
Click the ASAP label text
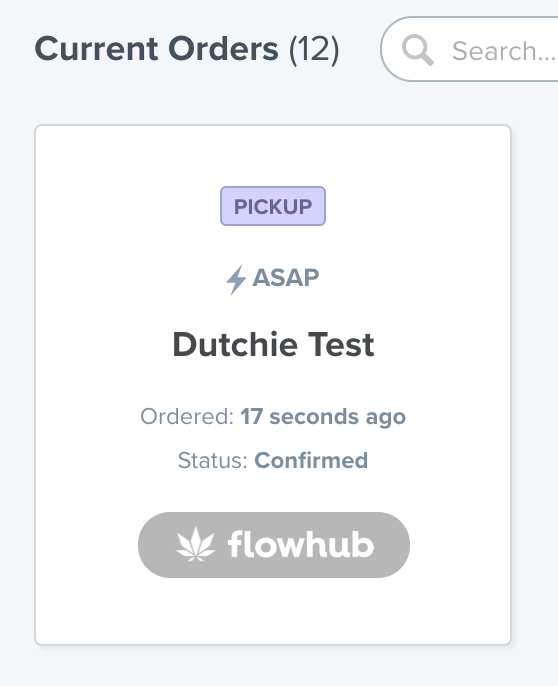click(286, 278)
